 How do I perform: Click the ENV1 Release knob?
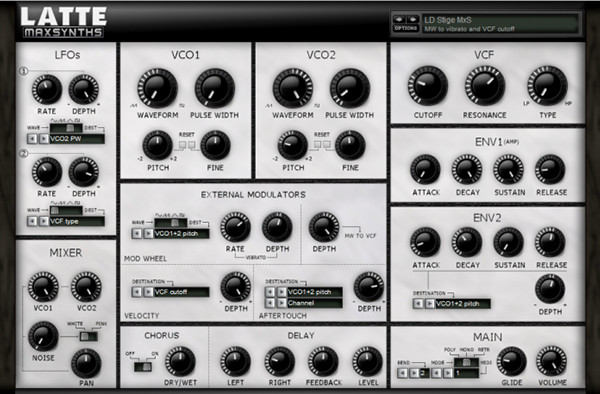pos(550,169)
